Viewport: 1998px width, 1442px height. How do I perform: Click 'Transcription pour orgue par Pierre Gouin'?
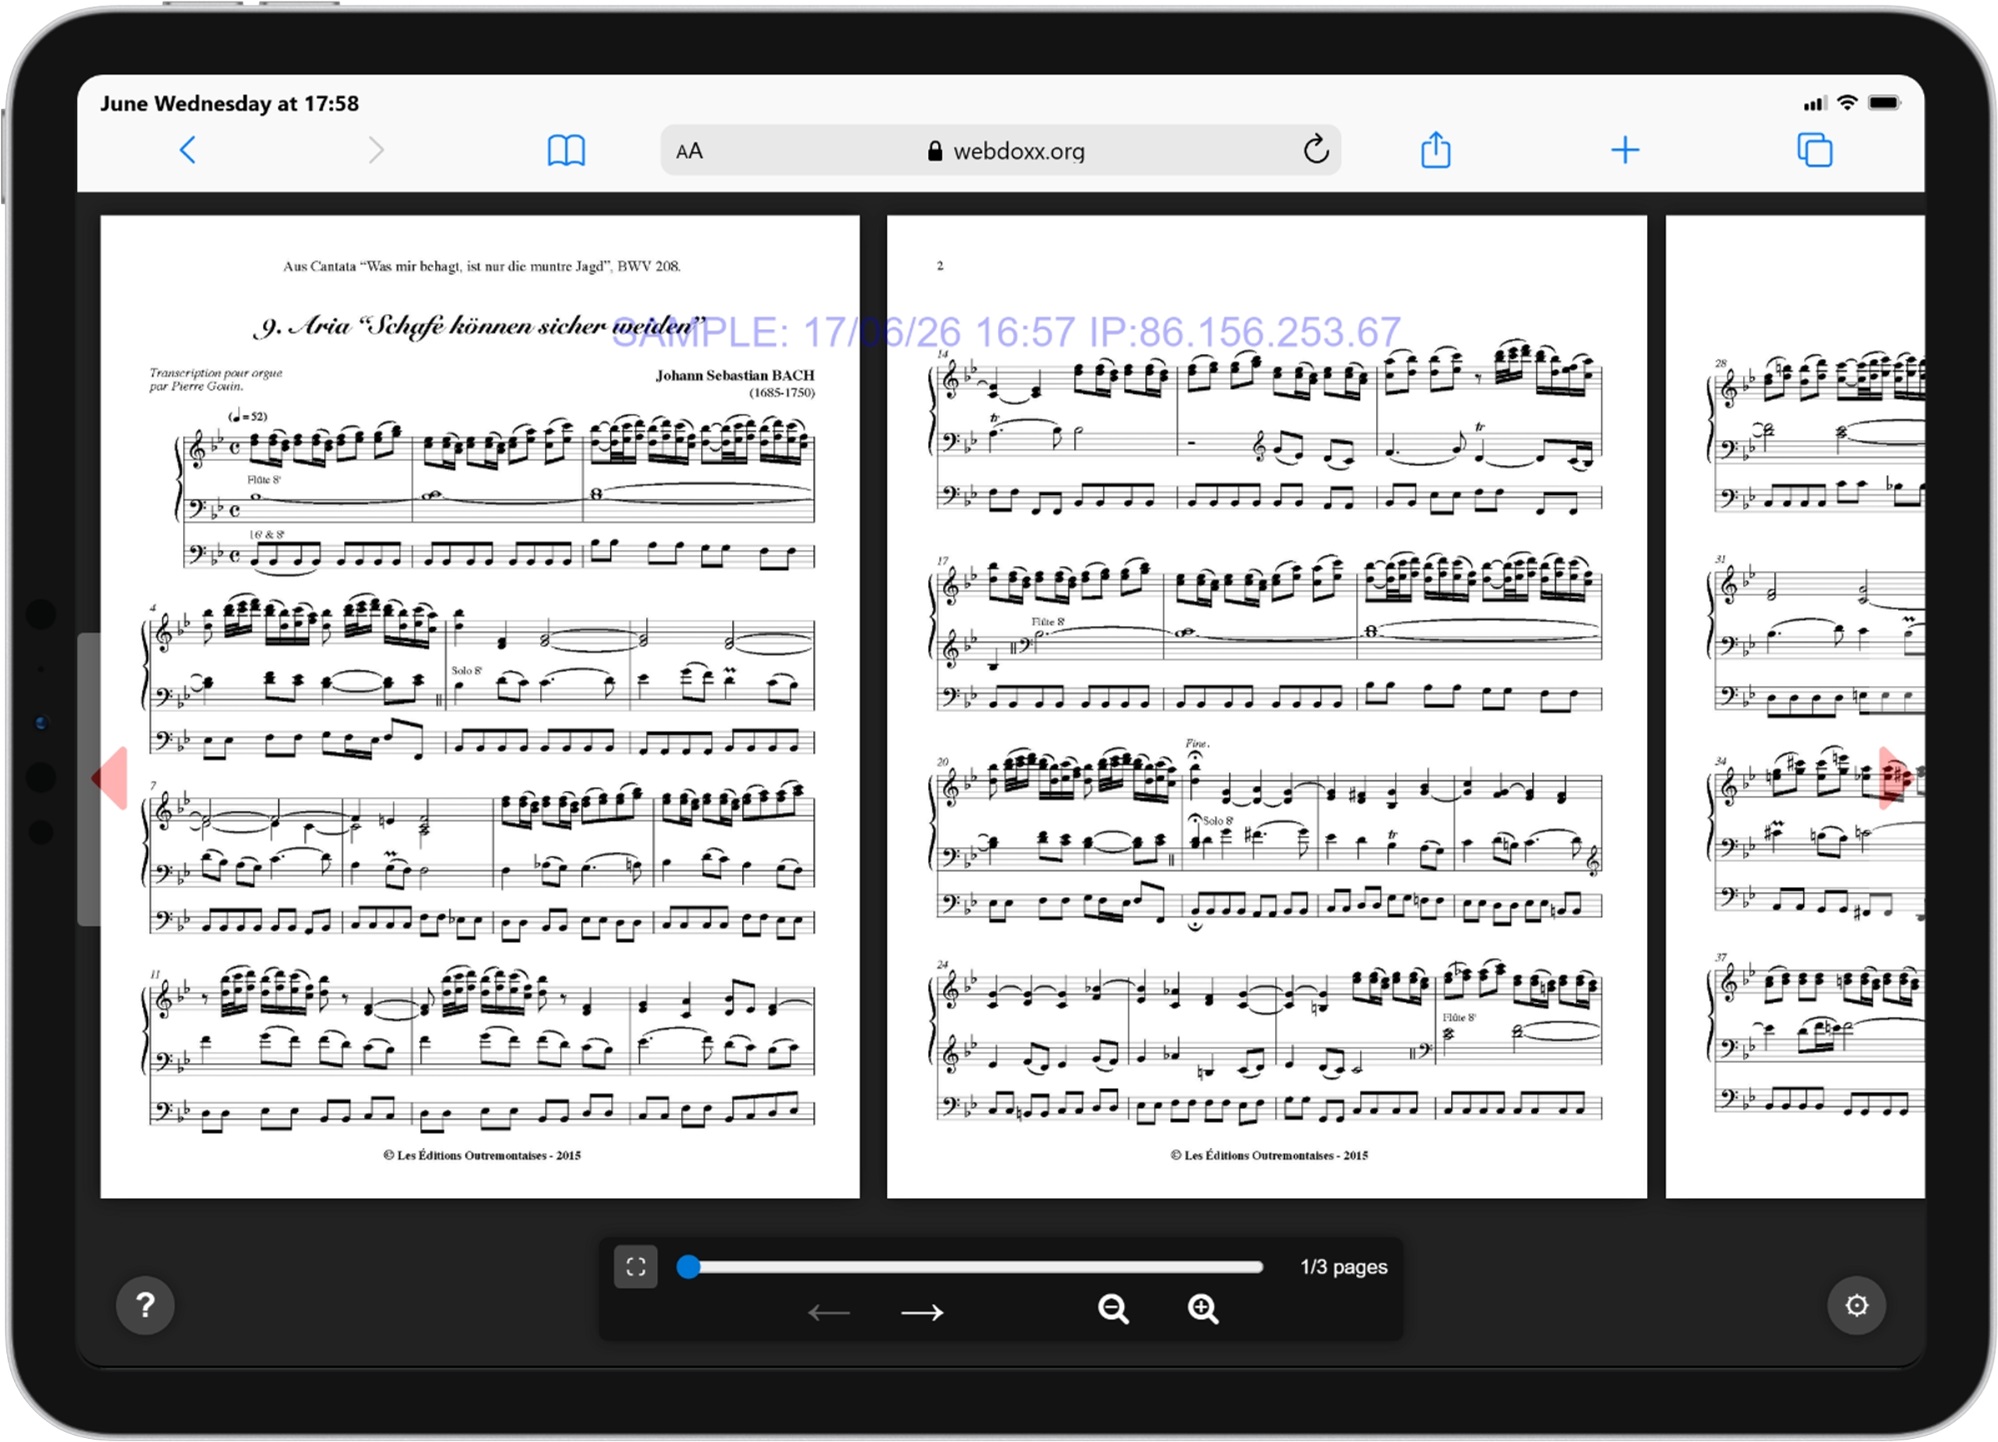pyautogui.click(x=216, y=379)
